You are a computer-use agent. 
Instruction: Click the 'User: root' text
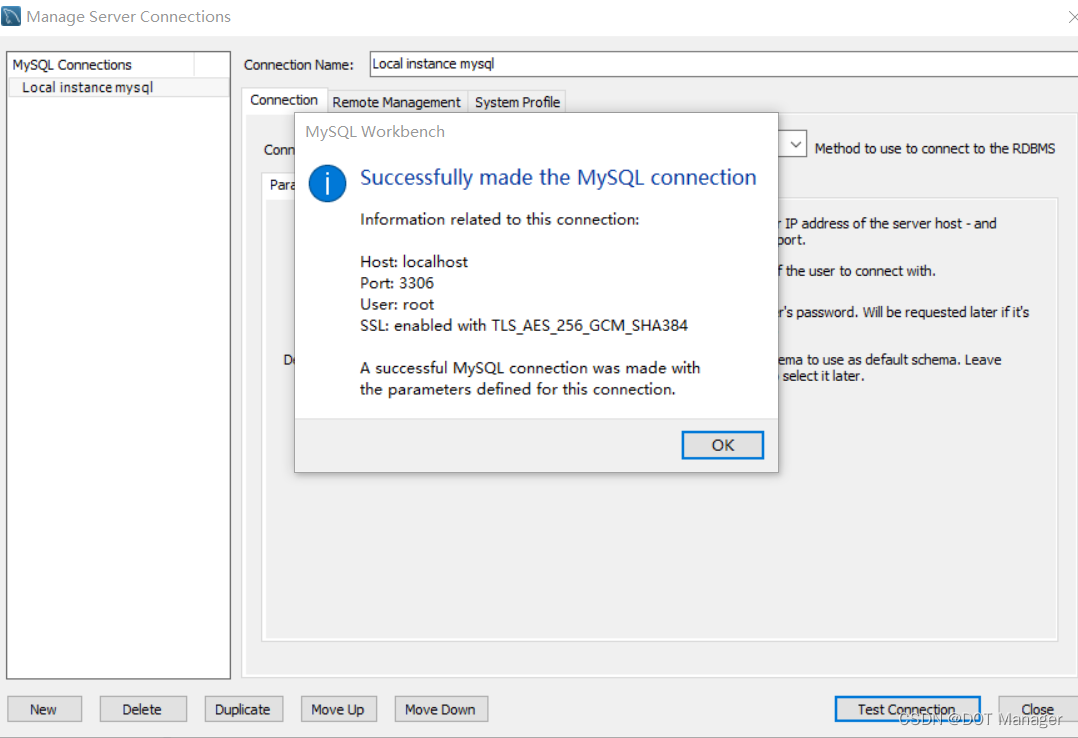tap(397, 305)
